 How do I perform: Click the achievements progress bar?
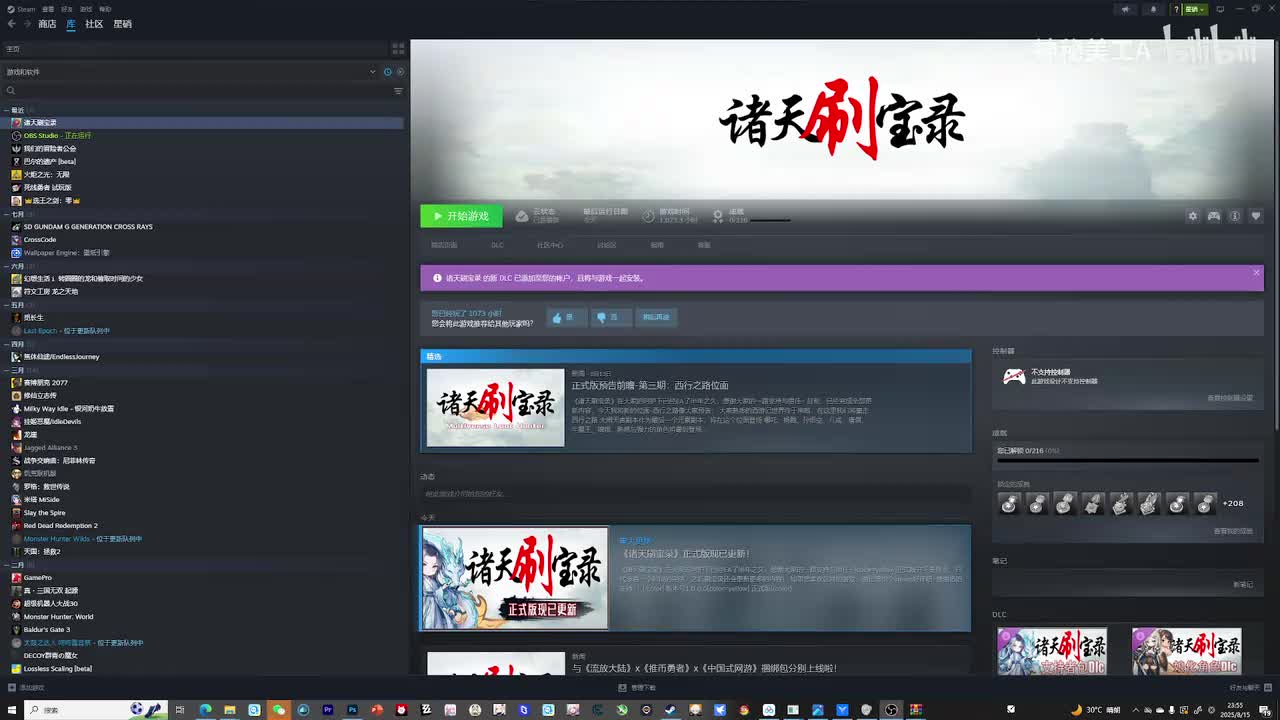pyautogui.click(x=1128, y=461)
